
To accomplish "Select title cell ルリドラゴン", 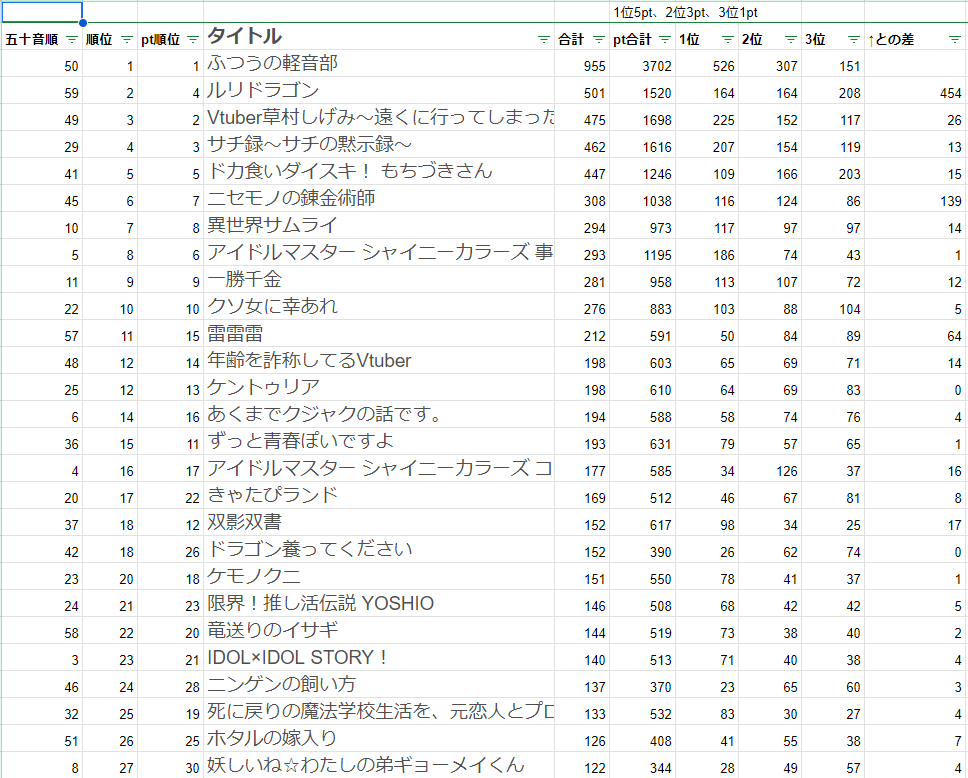I will pos(378,91).
